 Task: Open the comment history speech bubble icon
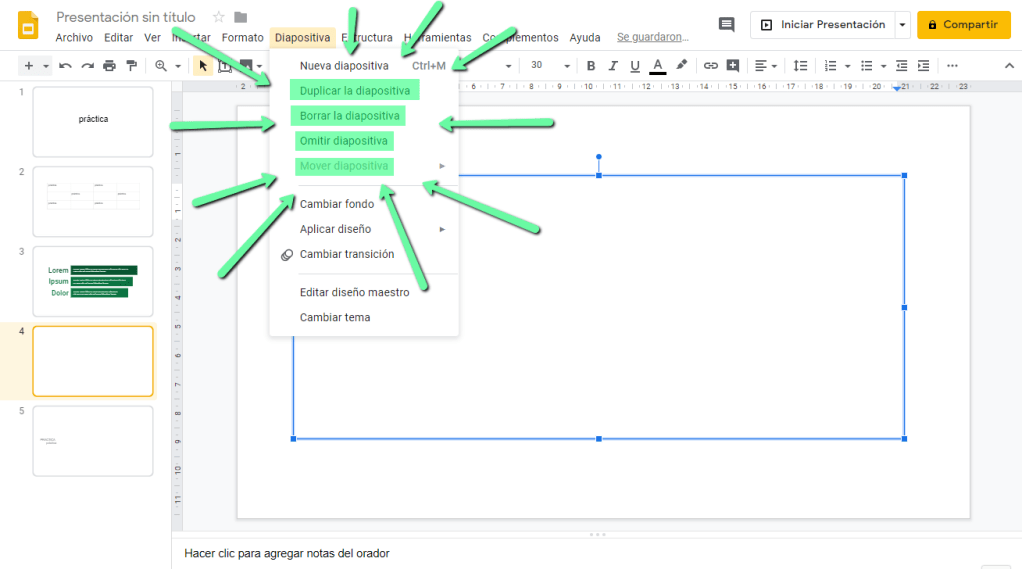(727, 25)
